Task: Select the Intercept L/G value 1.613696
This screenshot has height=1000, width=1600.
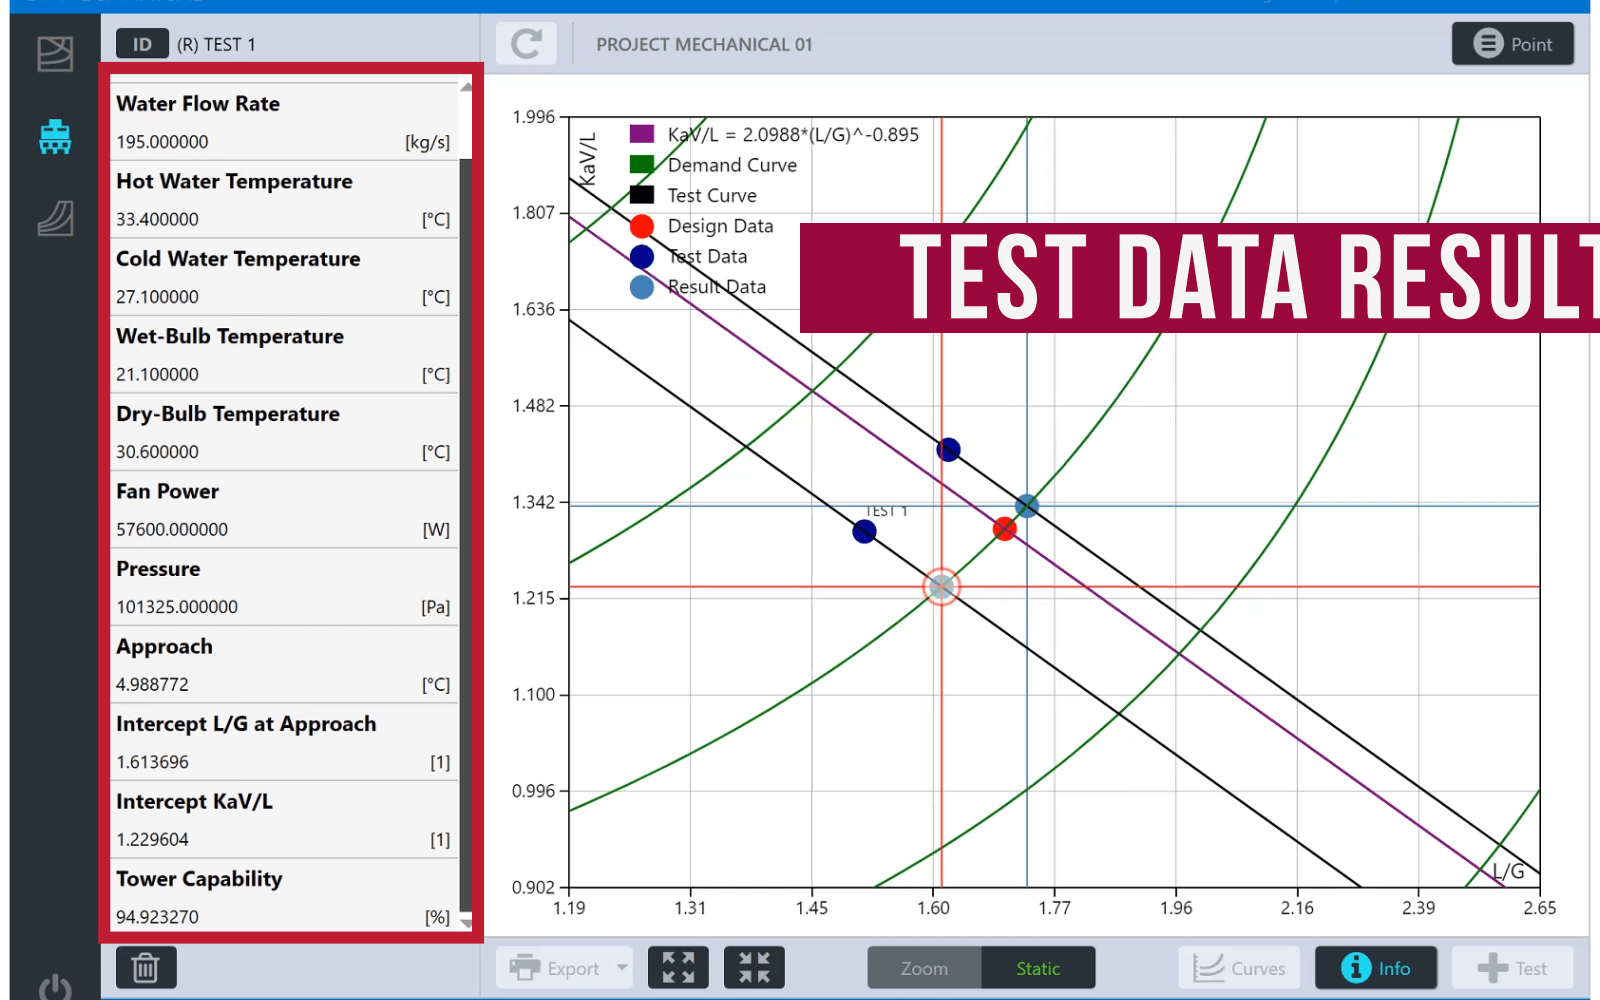Action: (x=152, y=762)
